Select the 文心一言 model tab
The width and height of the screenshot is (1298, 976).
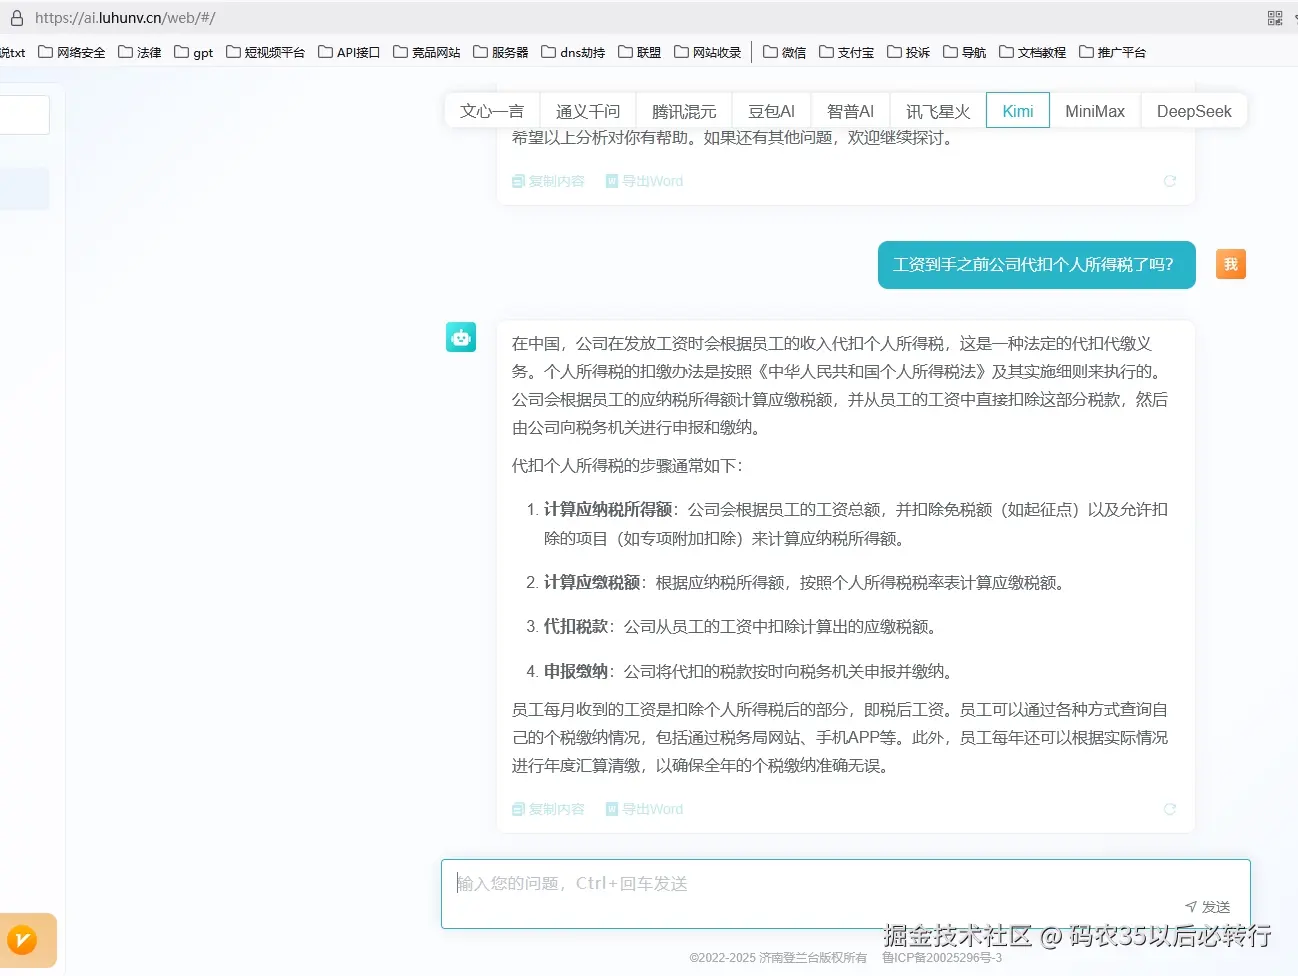tap(491, 111)
